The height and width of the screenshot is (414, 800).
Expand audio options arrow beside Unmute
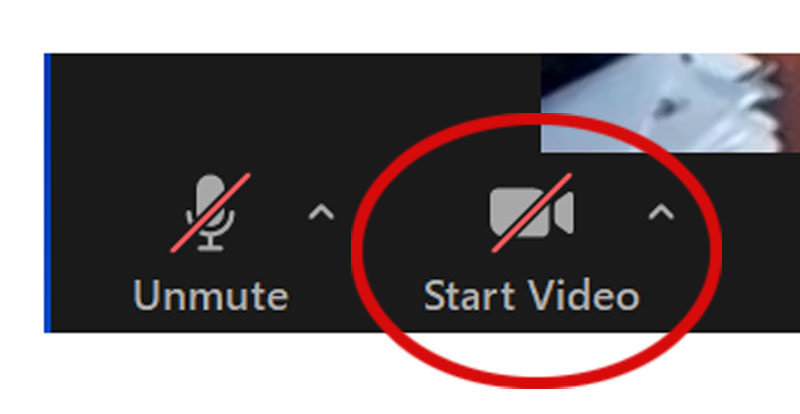(321, 212)
